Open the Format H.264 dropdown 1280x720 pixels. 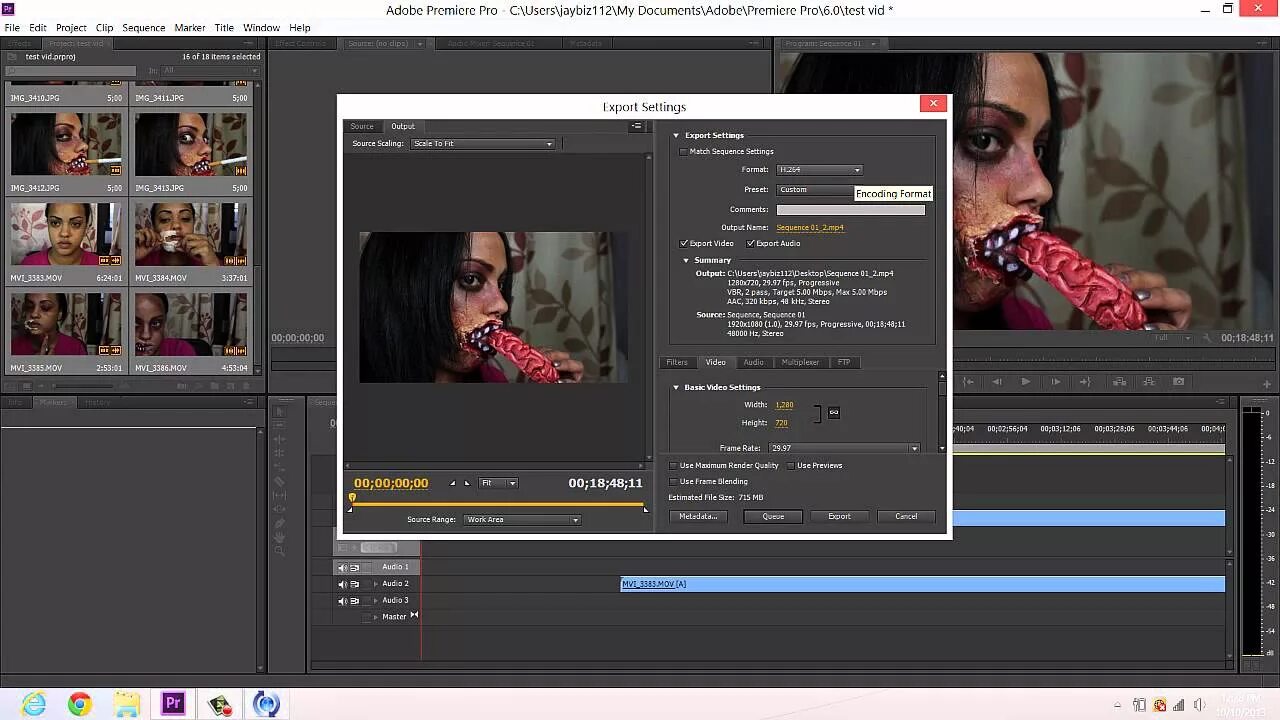[820, 170]
